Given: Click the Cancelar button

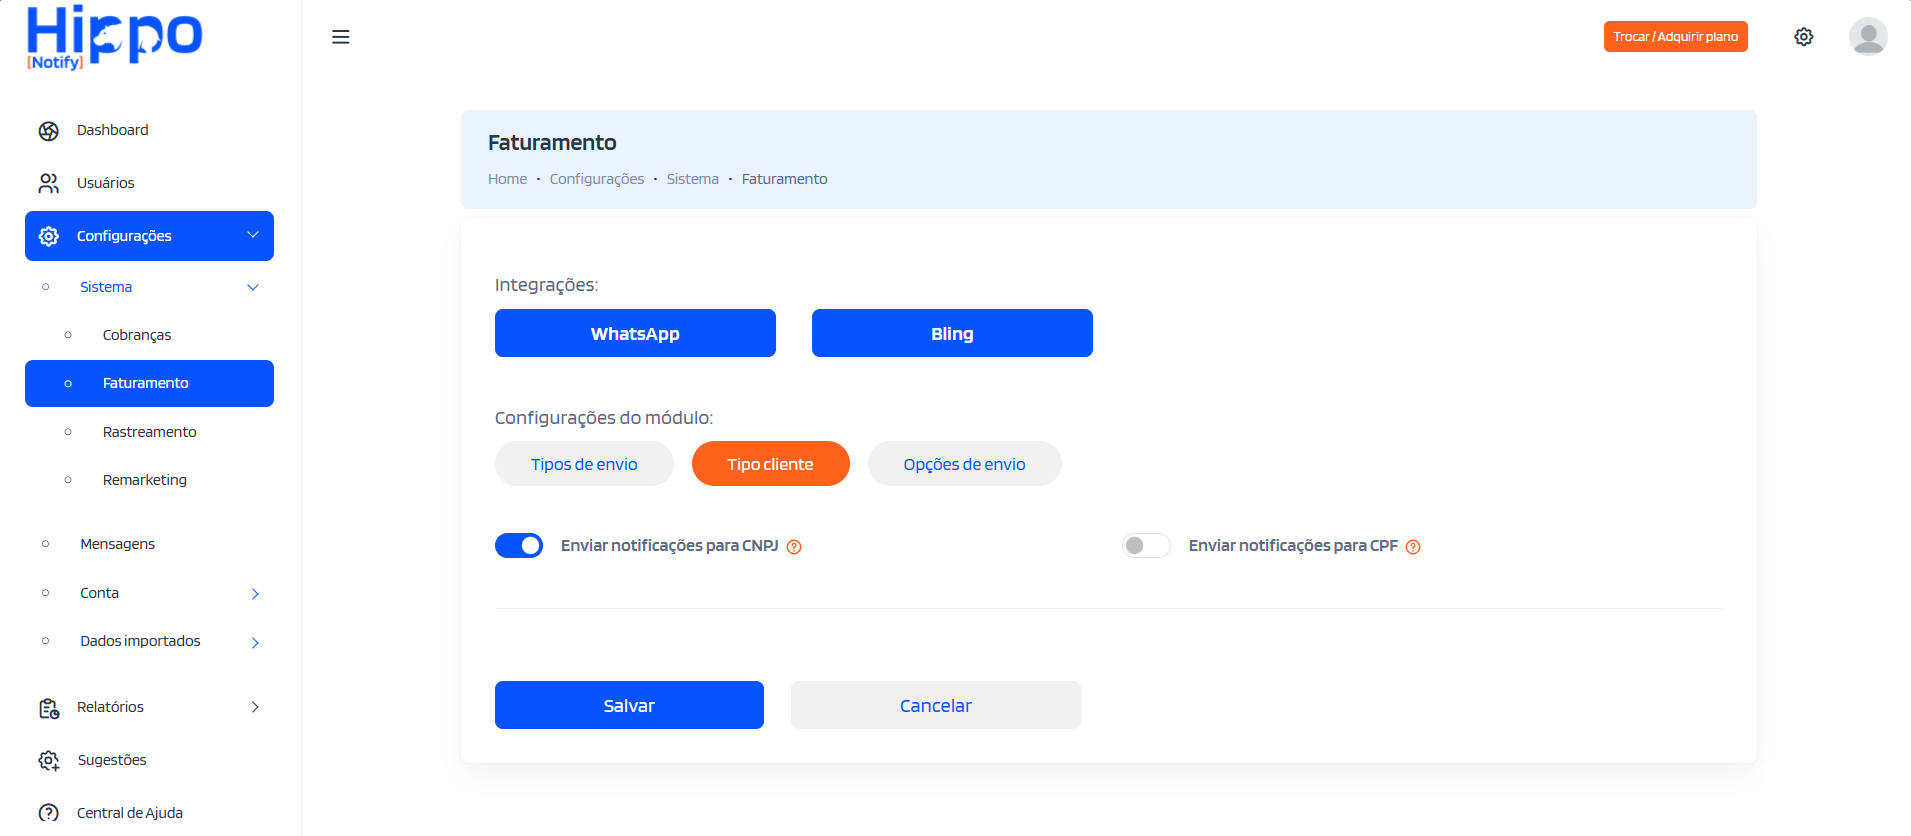Looking at the screenshot, I should pyautogui.click(x=935, y=705).
